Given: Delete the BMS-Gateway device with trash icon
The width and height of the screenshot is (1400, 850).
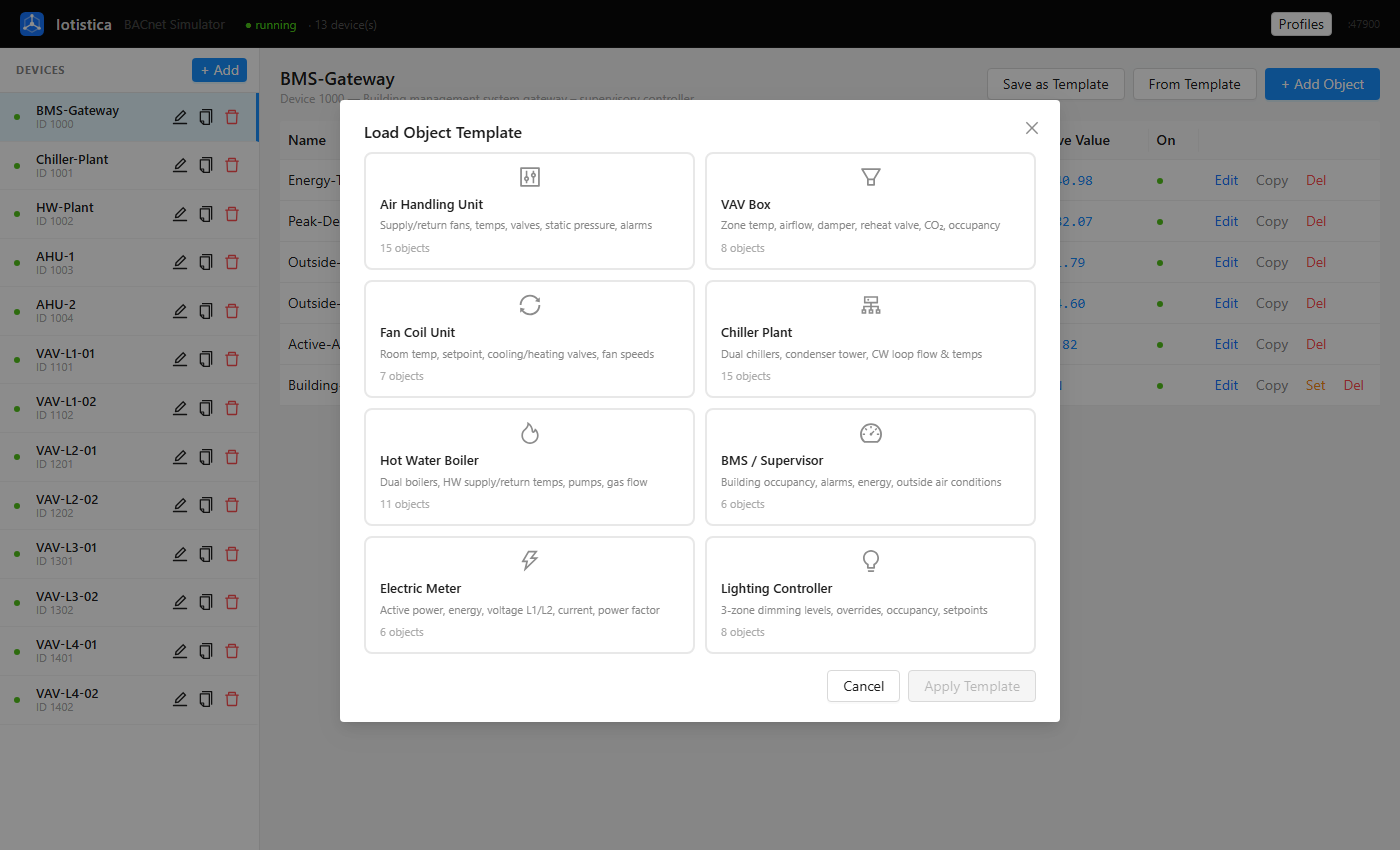Looking at the screenshot, I should point(232,117).
